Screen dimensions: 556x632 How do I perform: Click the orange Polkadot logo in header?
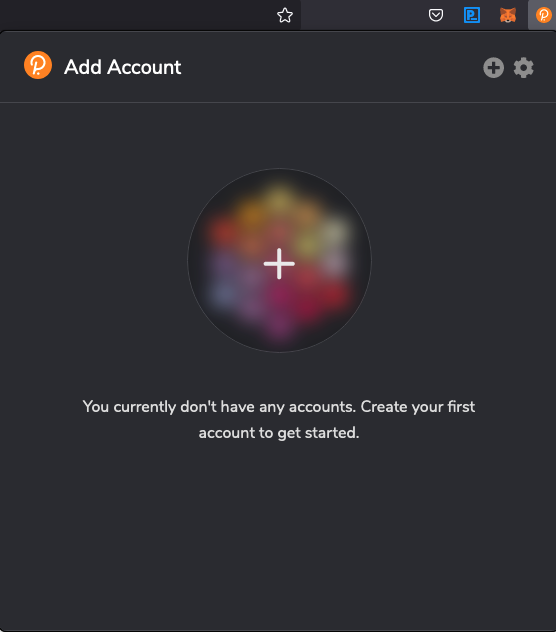tap(38, 65)
